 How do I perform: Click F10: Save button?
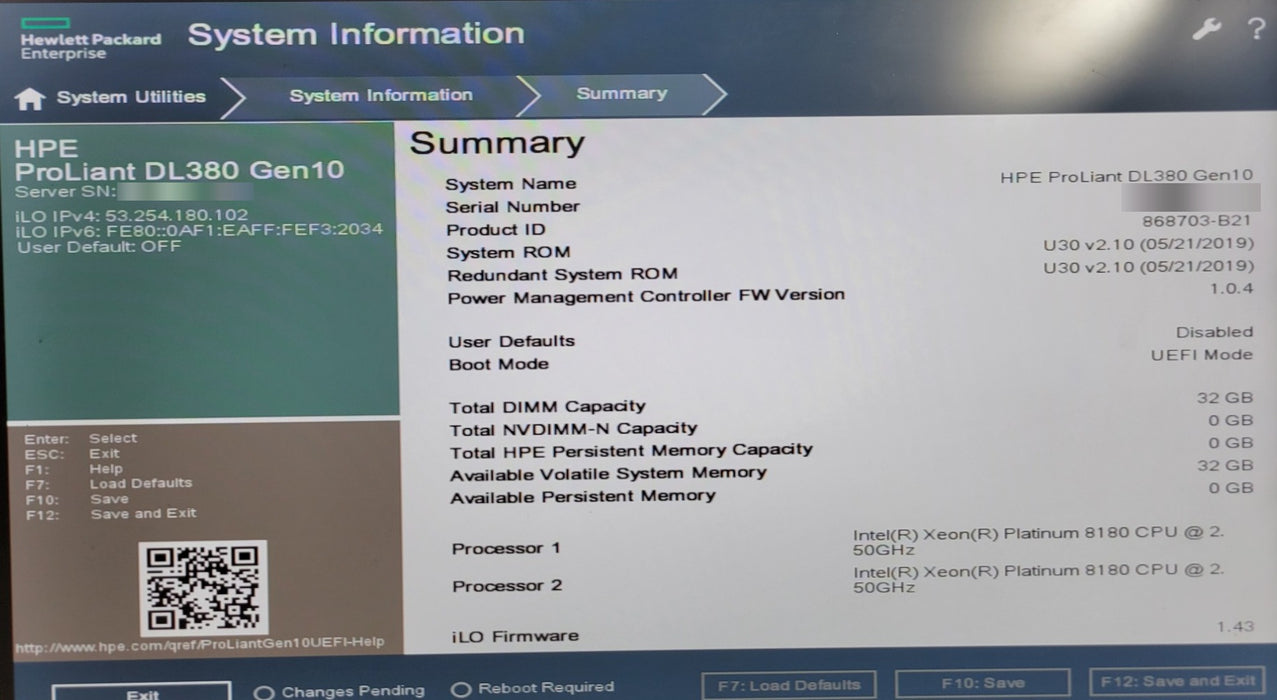click(x=982, y=683)
